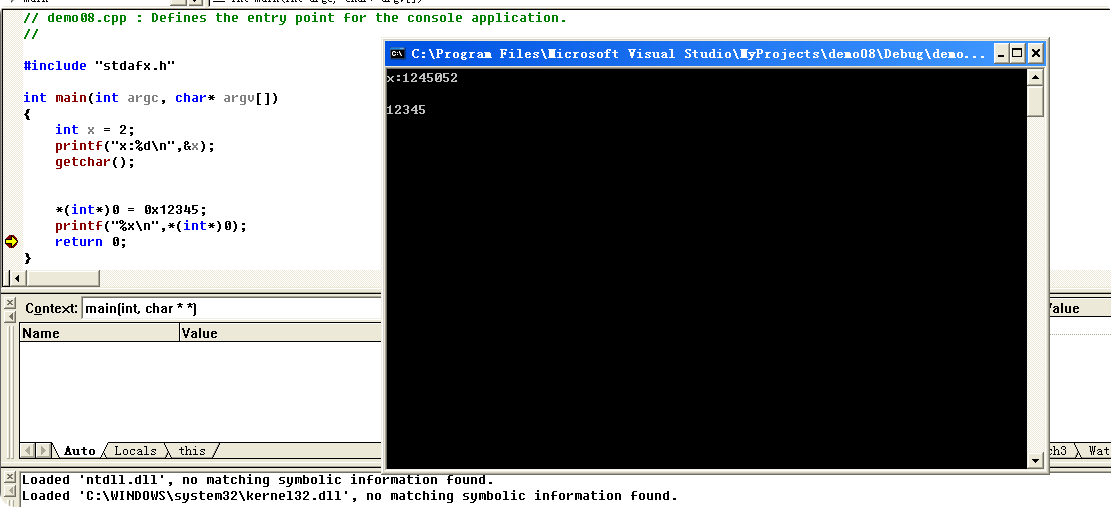The height and width of the screenshot is (507, 1111).
Task: Click the yellow arrow marker beside 'return 0;'
Action: 11,241
